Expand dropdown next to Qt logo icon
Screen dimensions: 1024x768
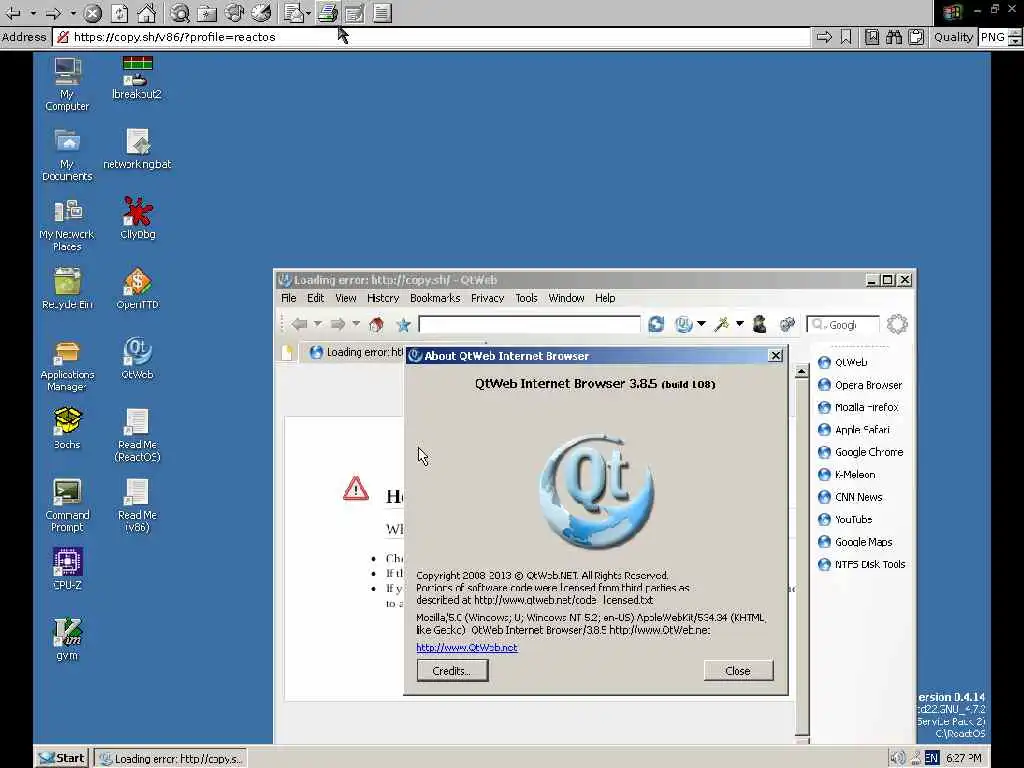(701, 324)
